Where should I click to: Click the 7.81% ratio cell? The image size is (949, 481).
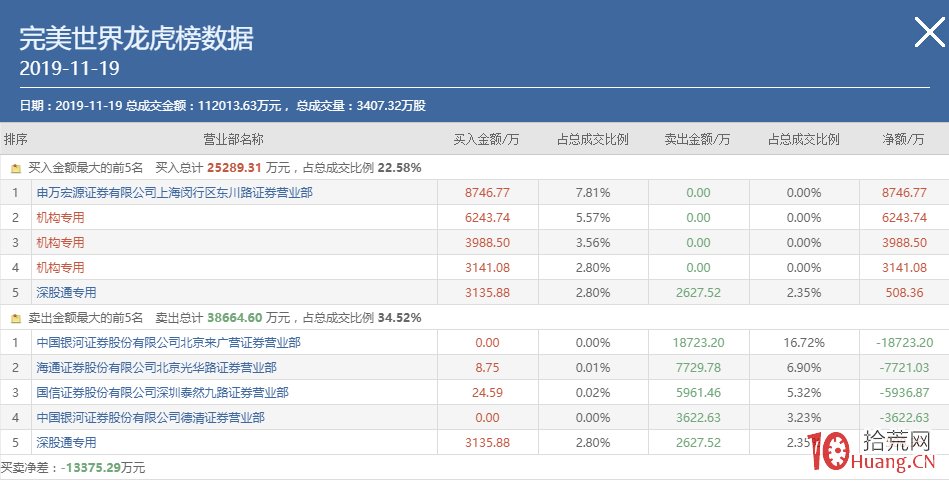point(593,192)
